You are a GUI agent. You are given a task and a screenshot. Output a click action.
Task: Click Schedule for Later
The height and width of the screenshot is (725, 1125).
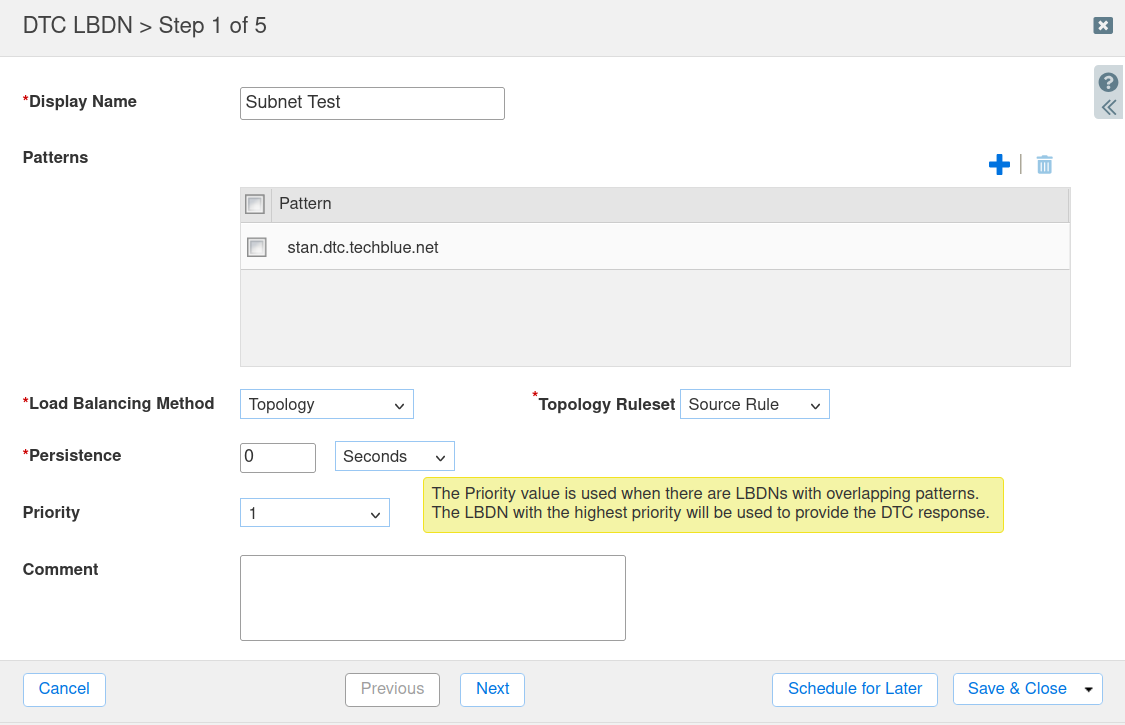tap(854, 689)
